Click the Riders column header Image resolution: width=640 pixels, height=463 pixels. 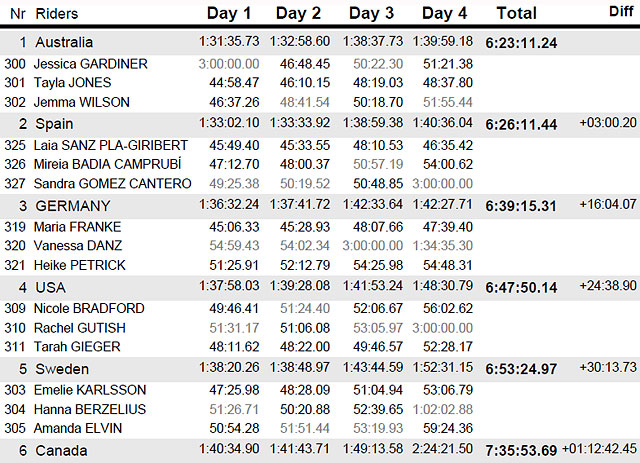point(57,14)
